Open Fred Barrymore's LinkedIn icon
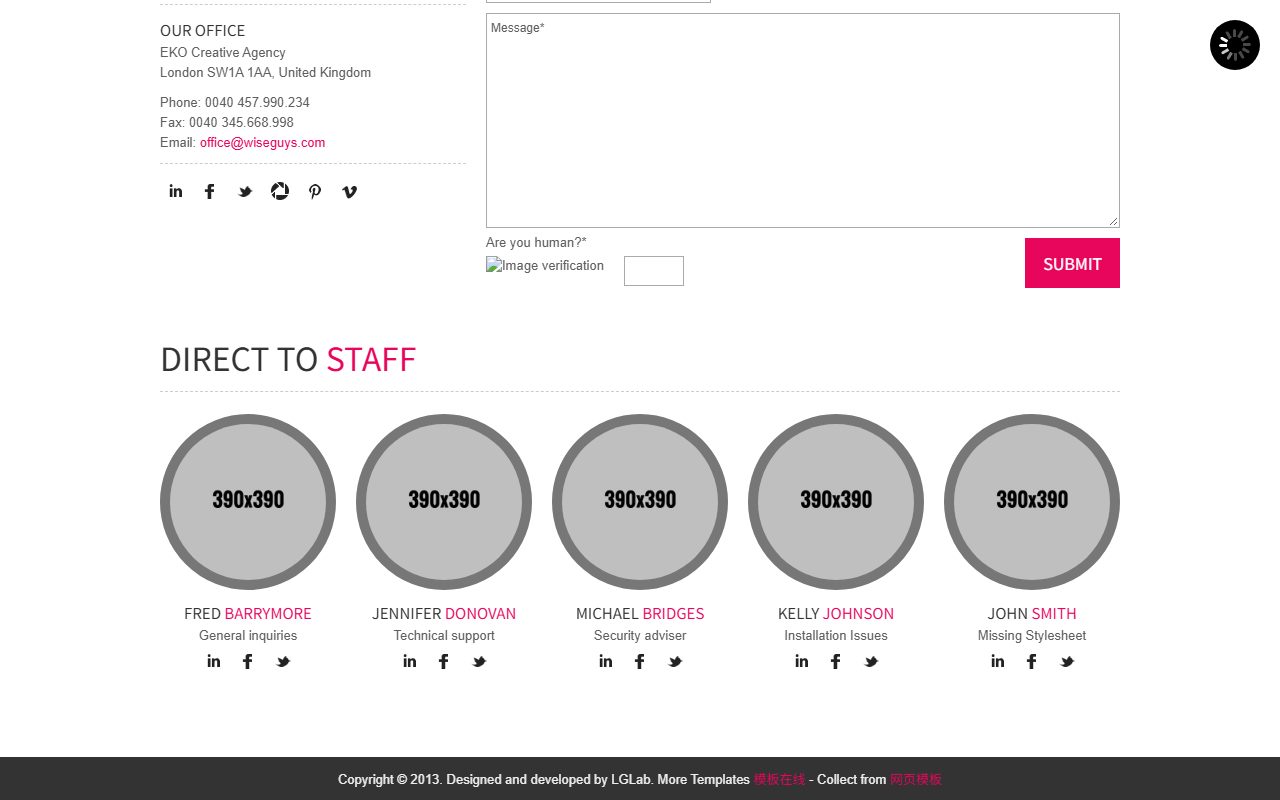Image resolution: width=1280 pixels, height=800 pixels. click(214, 661)
